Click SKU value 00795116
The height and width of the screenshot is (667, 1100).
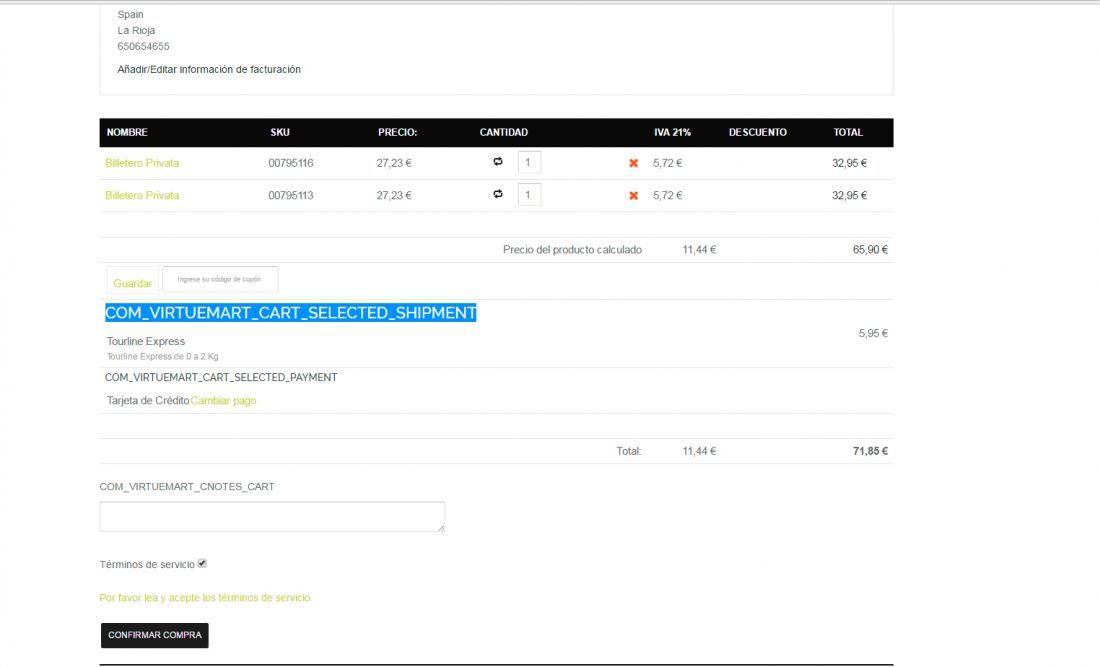[x=290, y=163]
